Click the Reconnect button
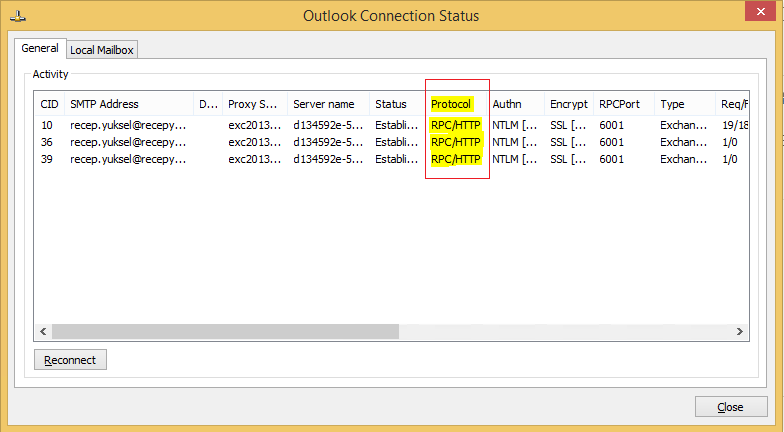 click(70, 360)
